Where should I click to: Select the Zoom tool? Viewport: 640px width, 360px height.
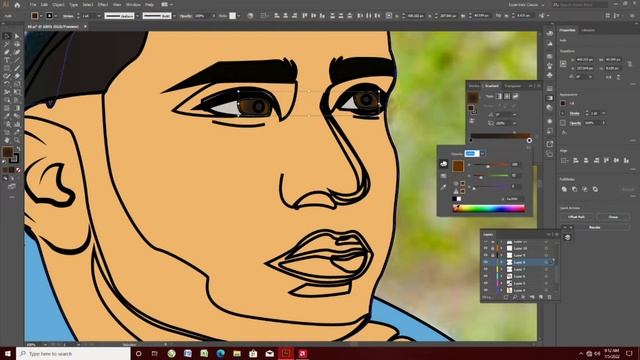(x=17, y=140)
